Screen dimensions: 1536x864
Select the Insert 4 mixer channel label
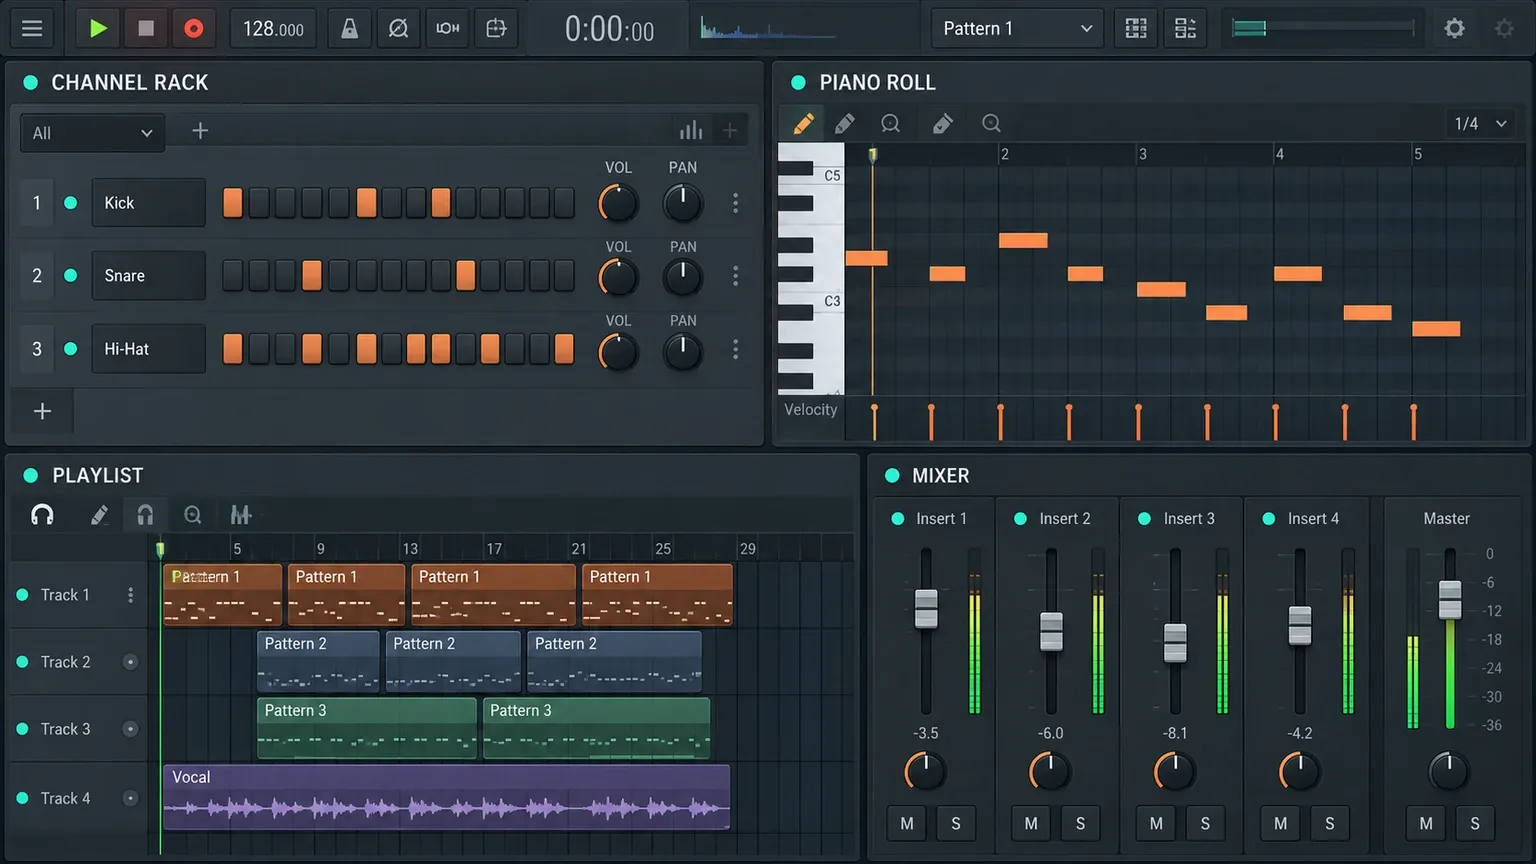pos(1313,519)
